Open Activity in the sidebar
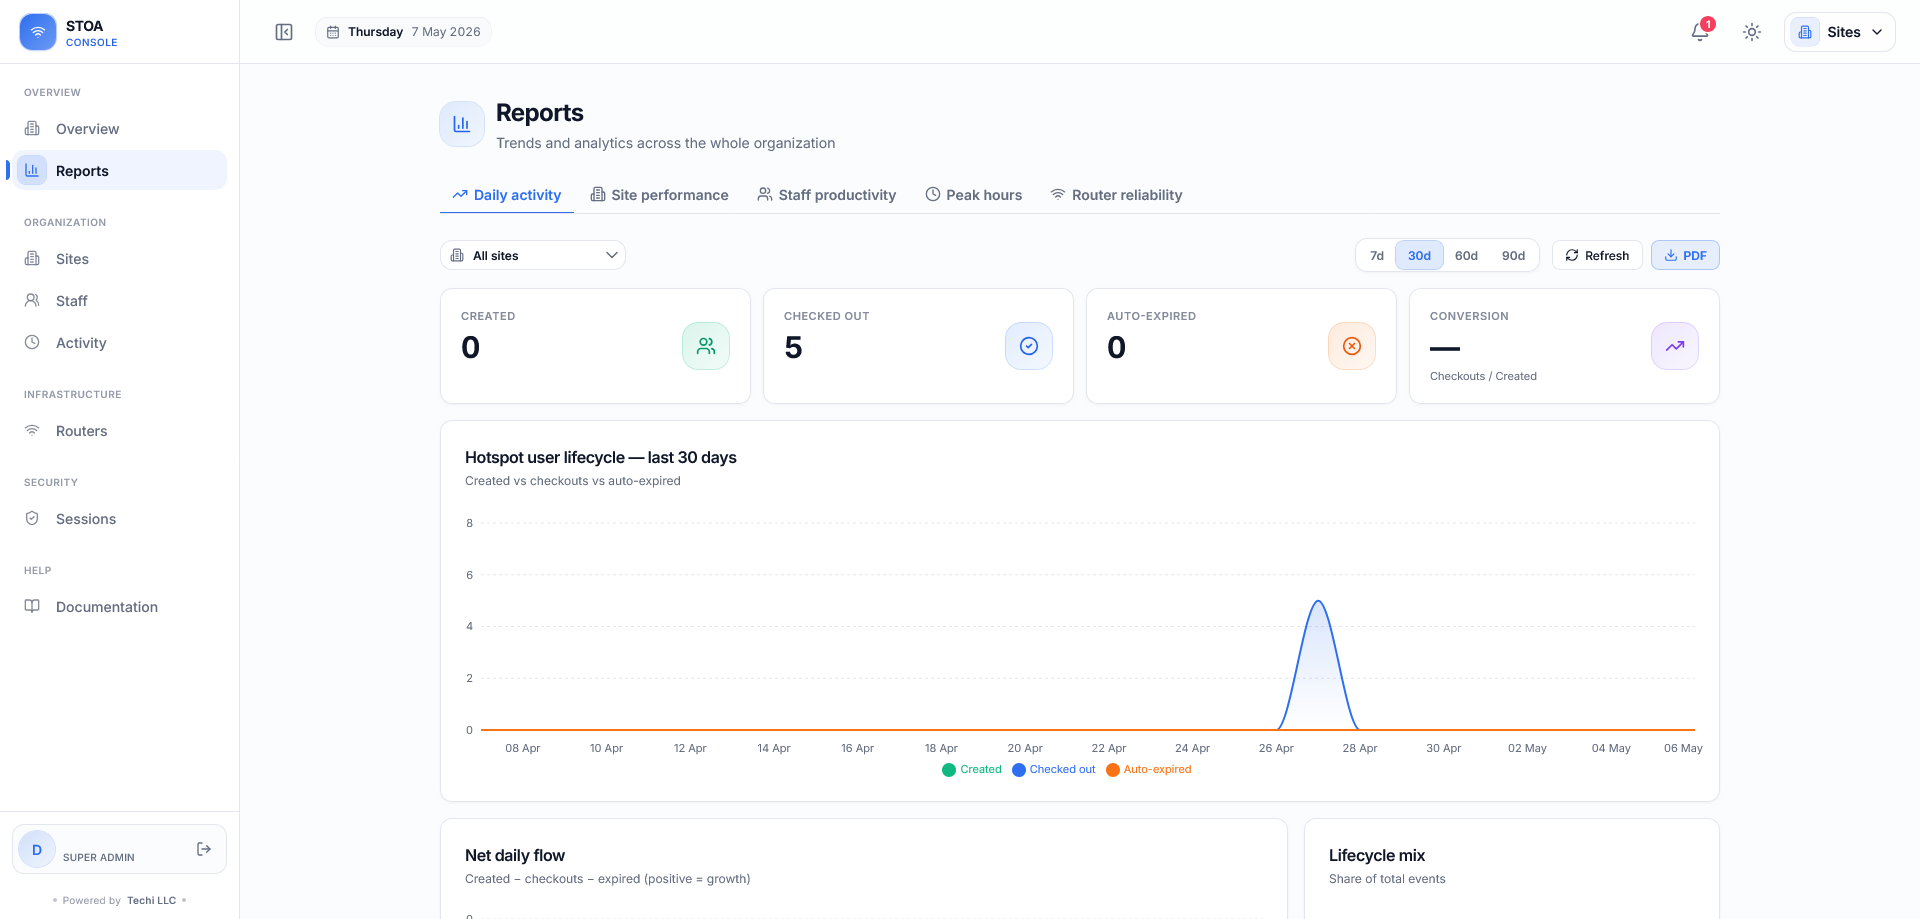Viewport: 1920px width, 919px height. click(120, 343)
